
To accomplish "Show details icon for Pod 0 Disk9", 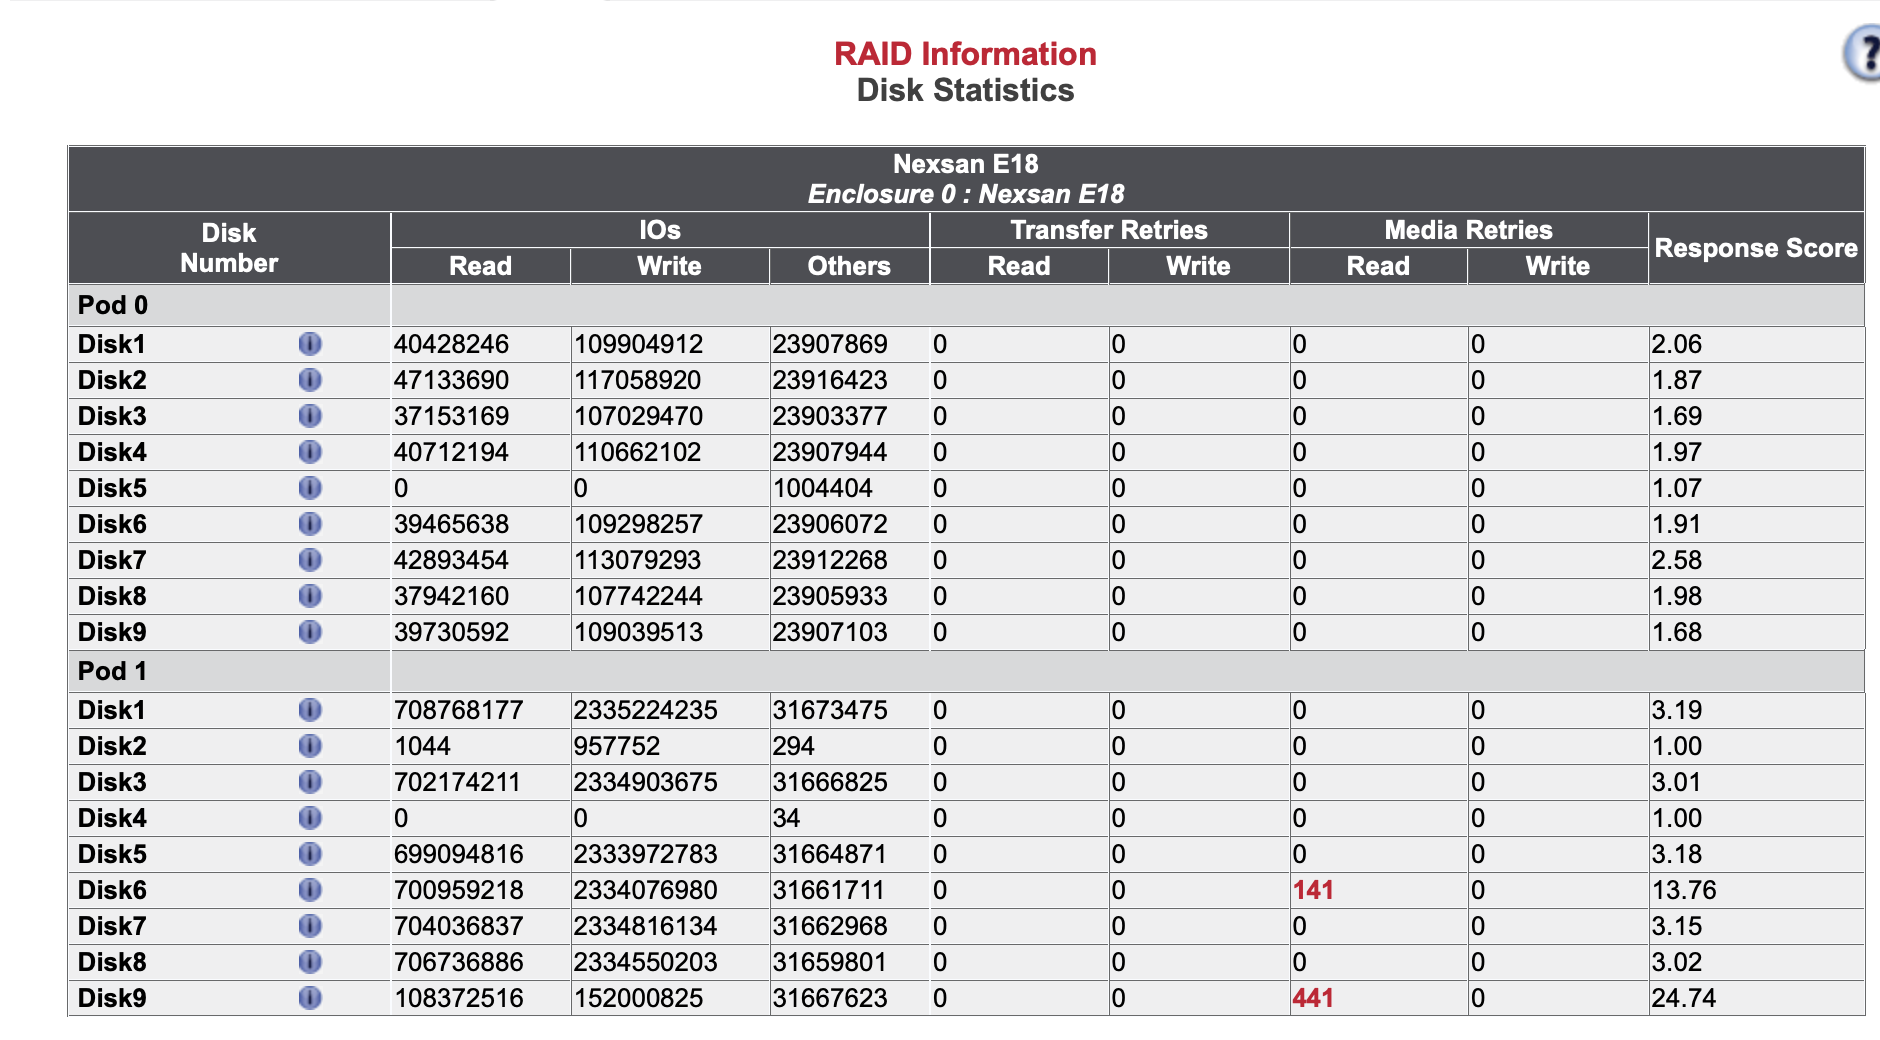I will click(310, 632).
